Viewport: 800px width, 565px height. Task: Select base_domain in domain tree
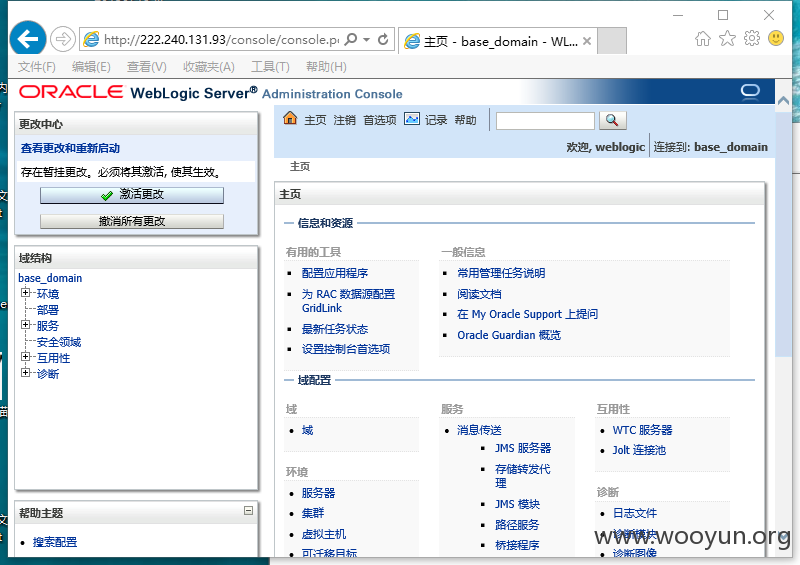(50, 278)
